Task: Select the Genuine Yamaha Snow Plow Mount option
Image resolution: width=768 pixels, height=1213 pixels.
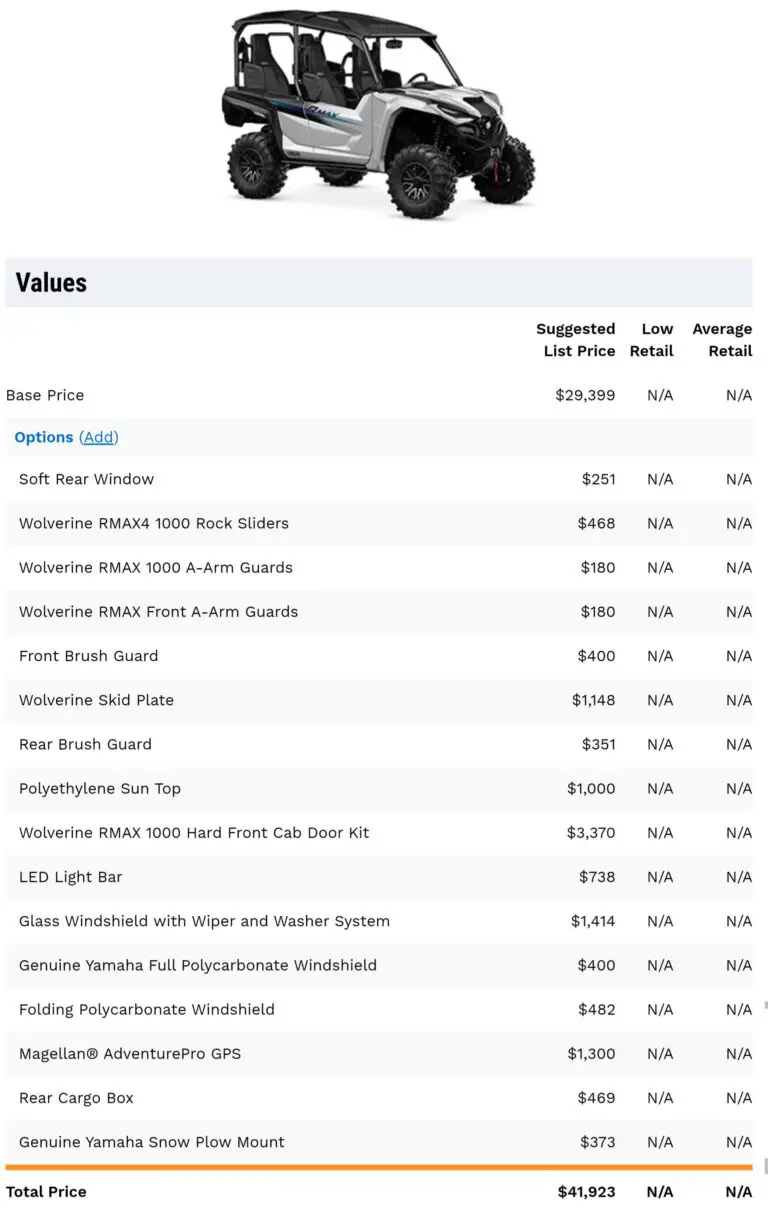Action: pos(152,1142)
